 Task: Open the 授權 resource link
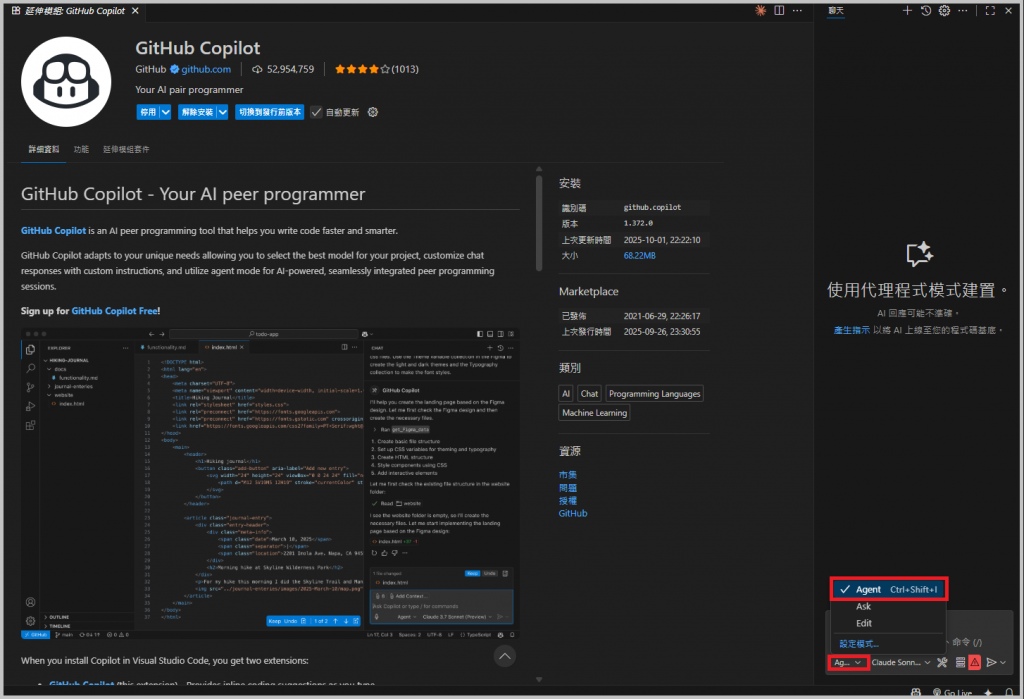tap(568, 500)
